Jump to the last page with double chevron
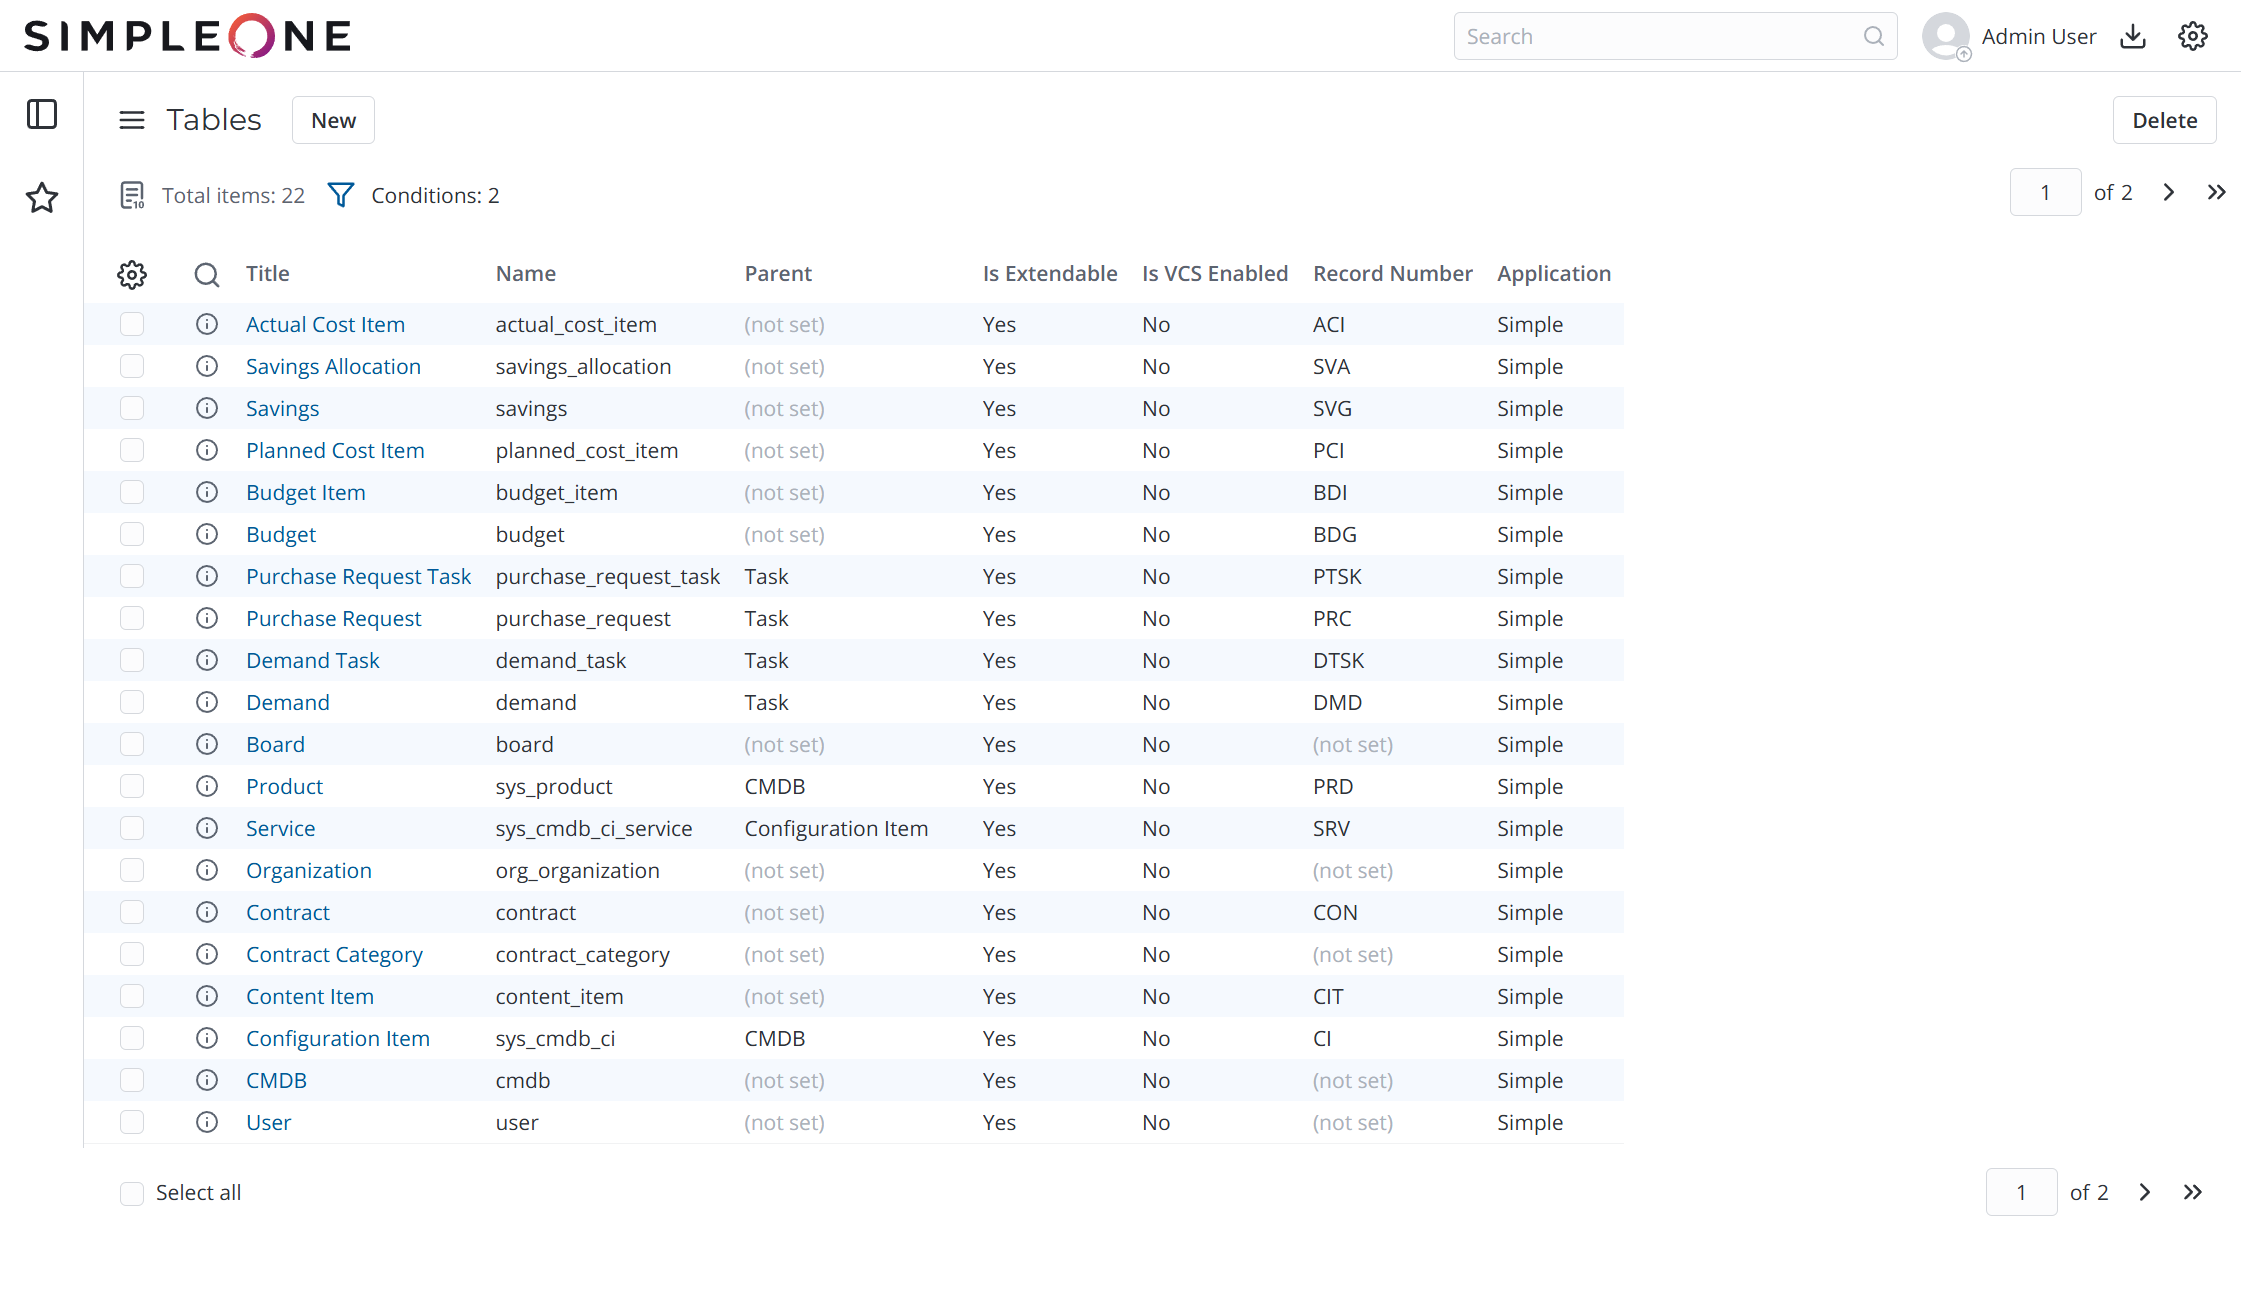 click(x=2217, y=192)
